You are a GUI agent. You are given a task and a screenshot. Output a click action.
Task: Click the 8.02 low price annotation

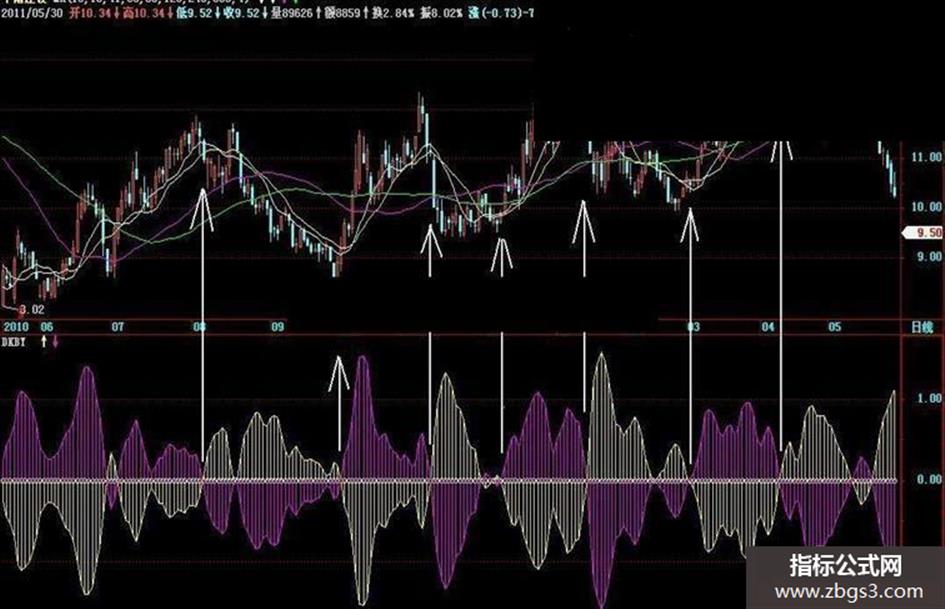tap(31, 309)
